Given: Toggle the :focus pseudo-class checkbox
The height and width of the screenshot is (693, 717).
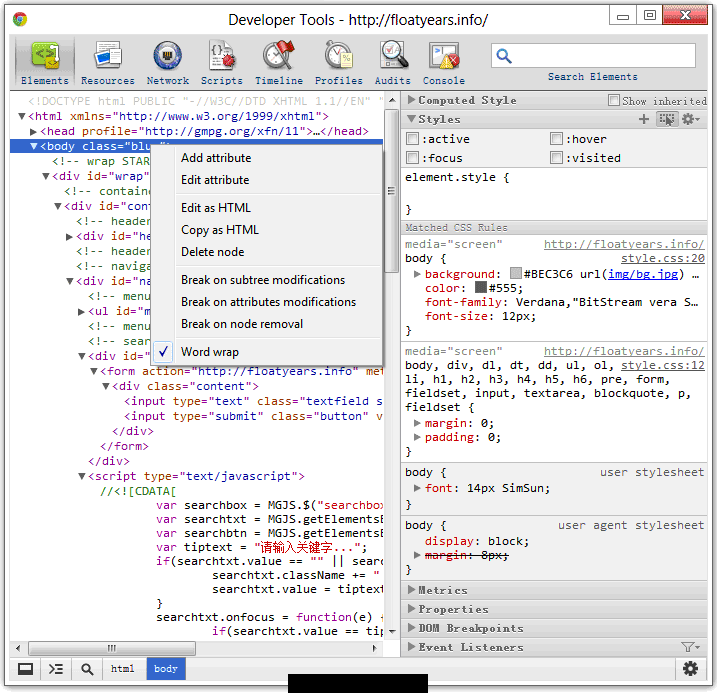Looking at the screenshot, I should point(412,158).
